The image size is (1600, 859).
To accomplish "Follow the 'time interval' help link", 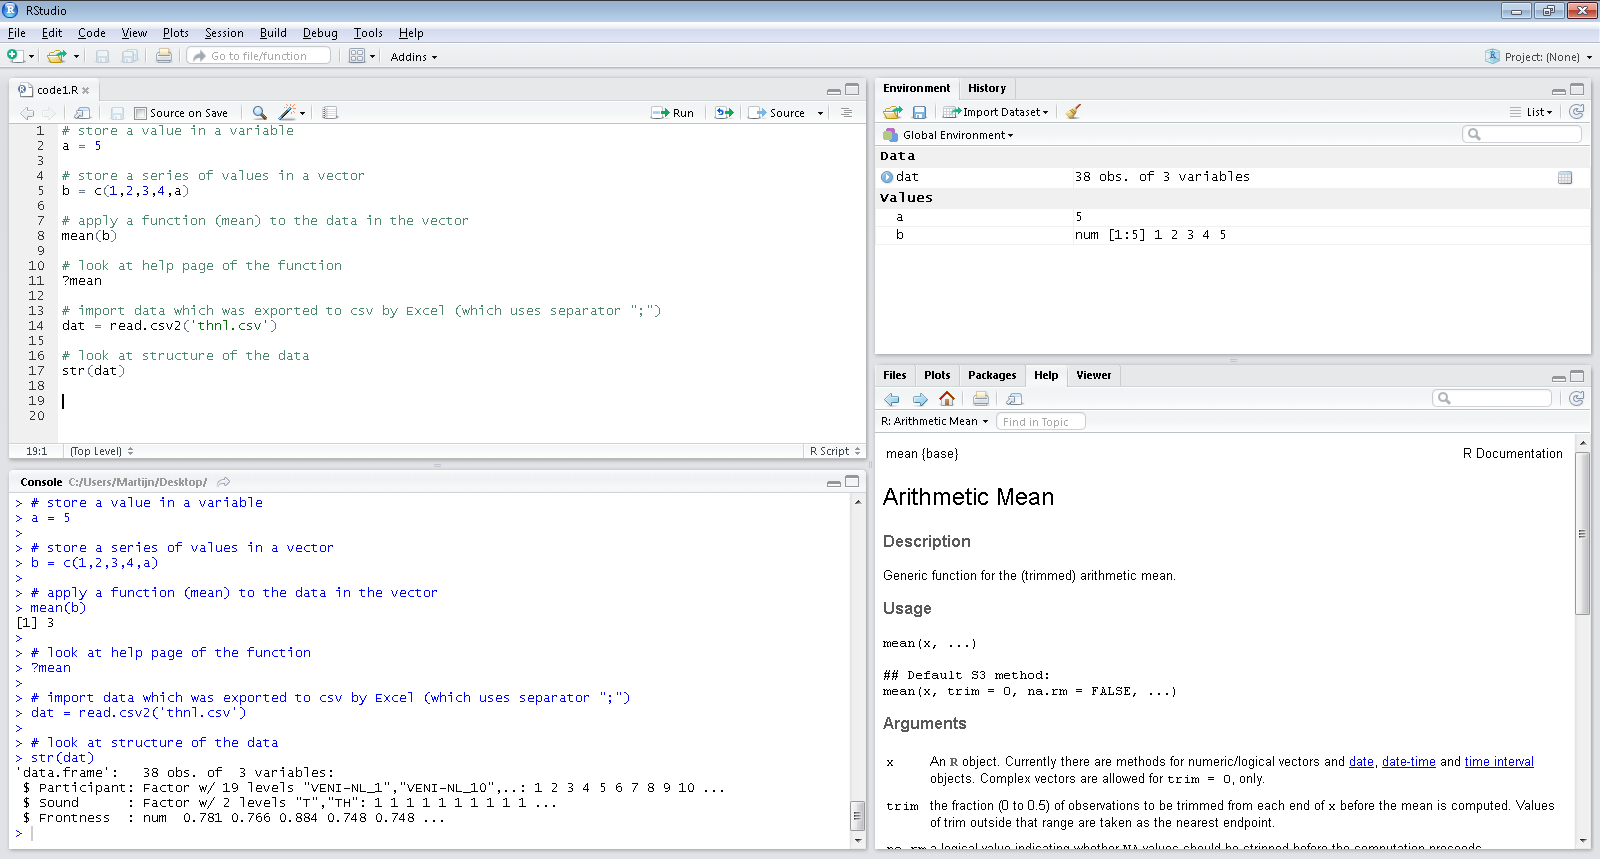I will pos(1499,762).
